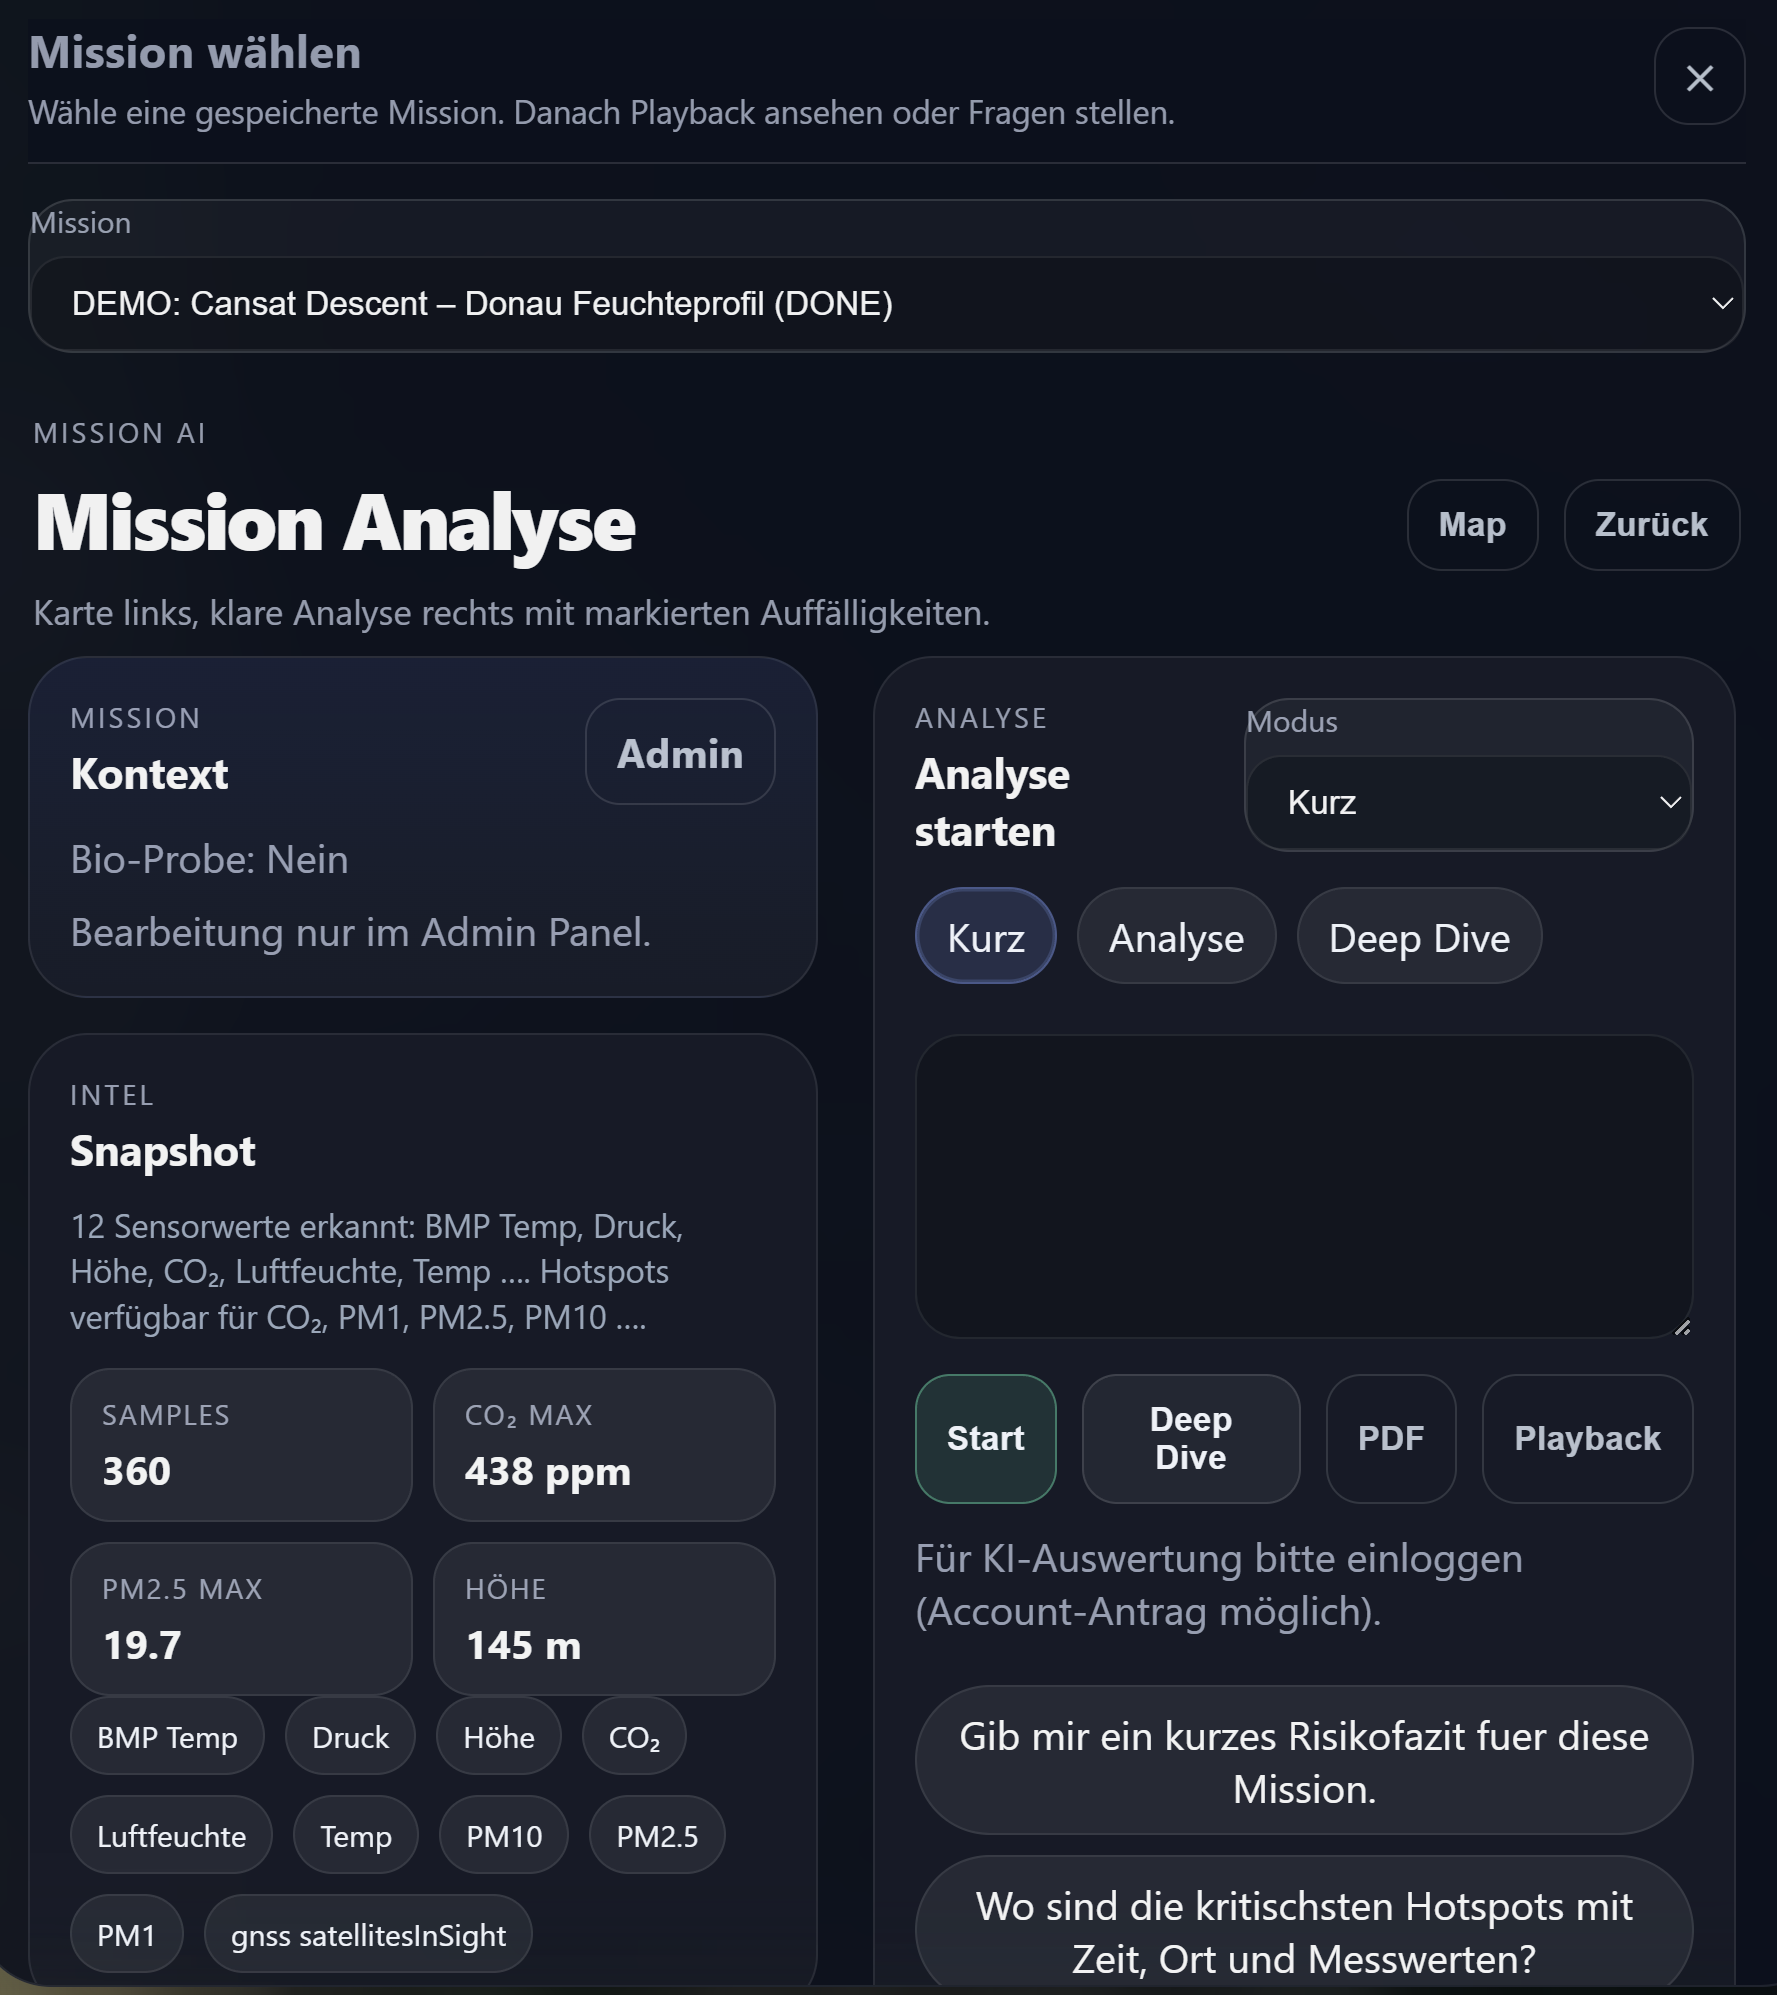Select the PM1 sensor tag
The height and width of the screenshot is (1995, 1777).
point(126,1935)
